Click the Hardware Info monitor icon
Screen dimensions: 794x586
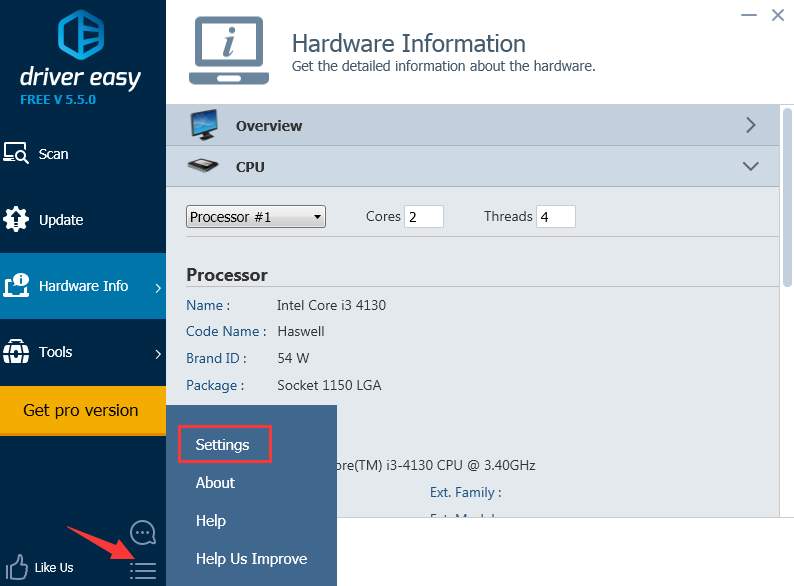16,285
